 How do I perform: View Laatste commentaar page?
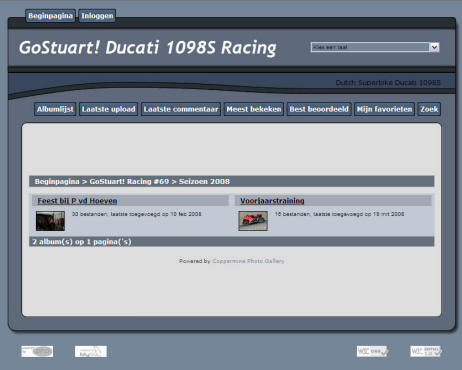181,109
